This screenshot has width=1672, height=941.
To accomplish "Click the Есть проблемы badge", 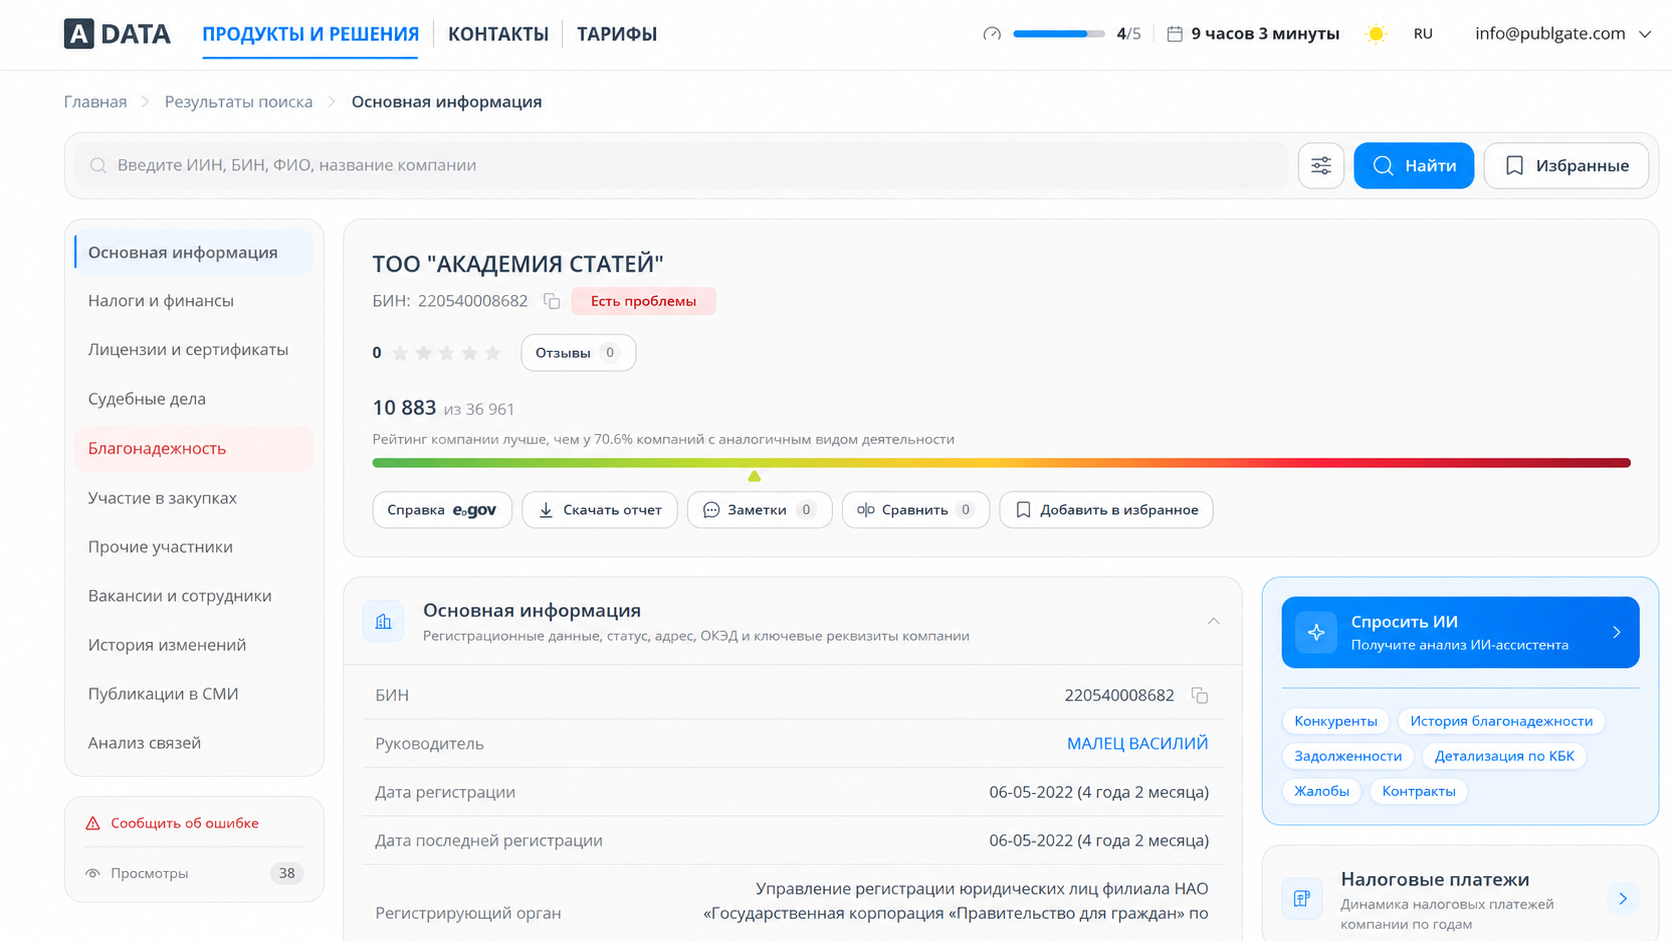I will tap(643, 301).
